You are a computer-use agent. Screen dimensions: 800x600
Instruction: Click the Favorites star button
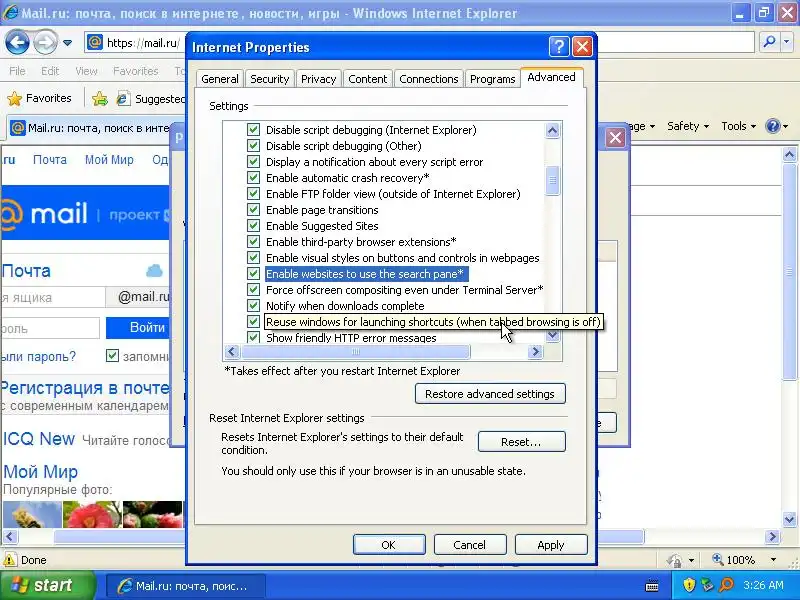40,98
